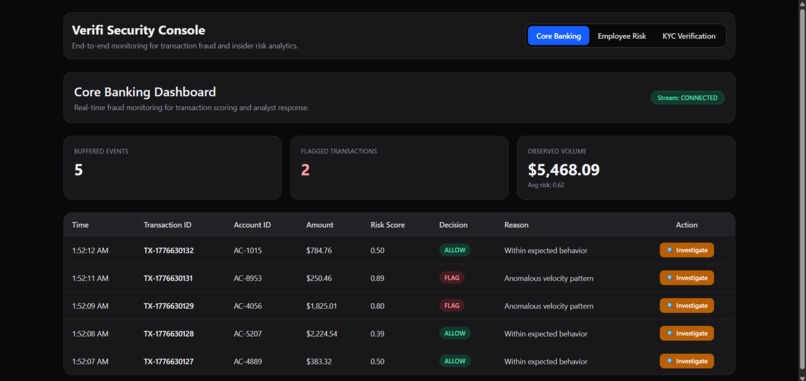The image size is (806, 381).
Task: Click the 1:52:11 AM timestamp
Action: point(90,278)
